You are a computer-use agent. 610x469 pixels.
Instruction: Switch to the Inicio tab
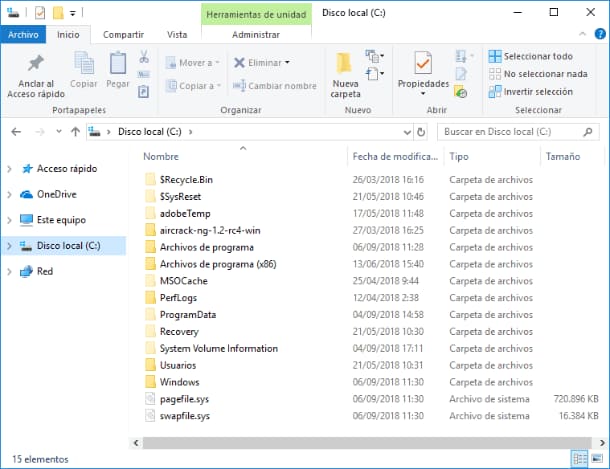(x=68, y=35)
